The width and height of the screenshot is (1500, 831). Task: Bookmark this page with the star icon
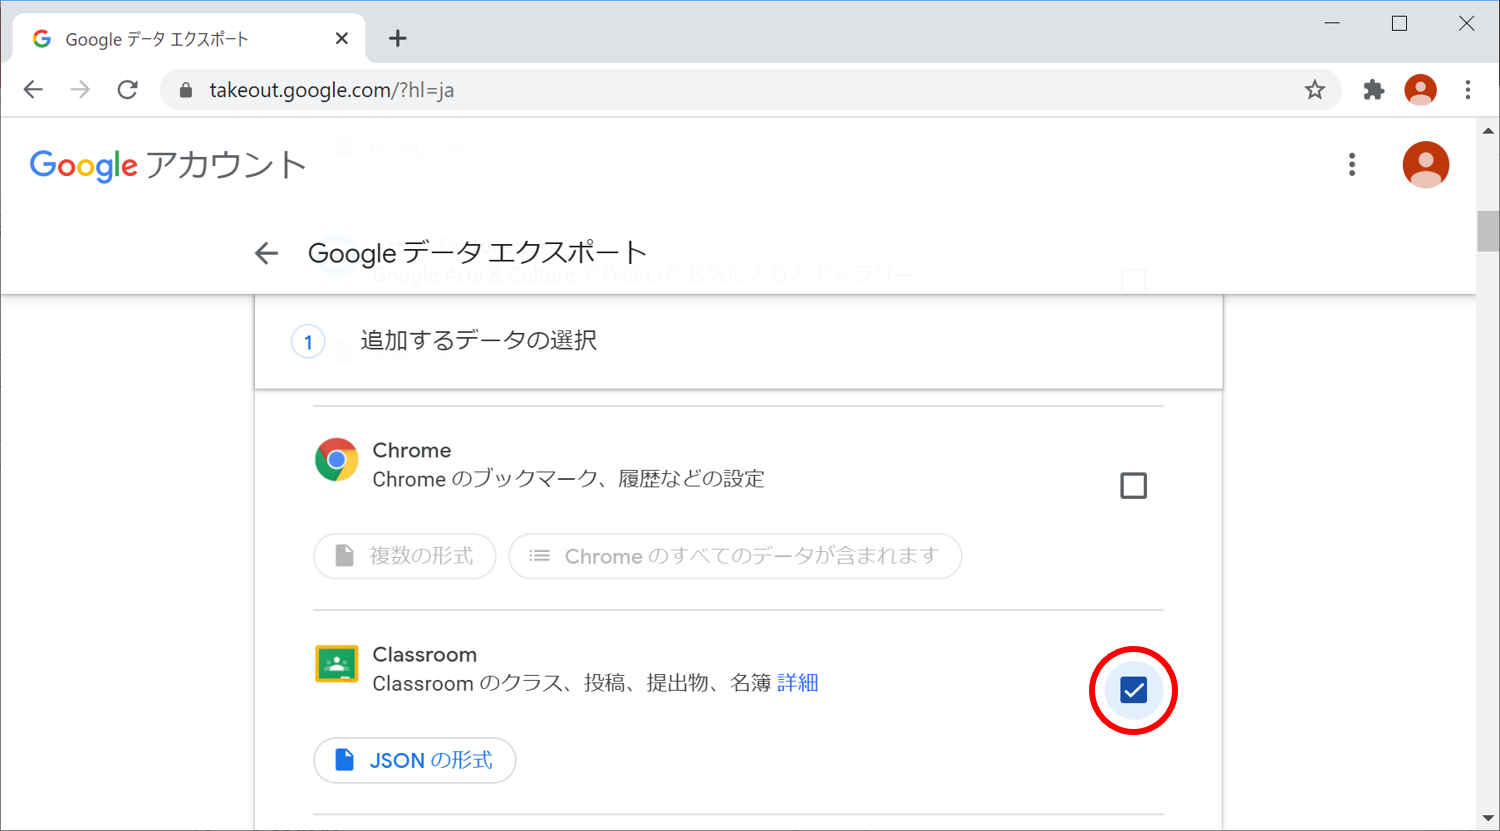(x=1315, y=90)
